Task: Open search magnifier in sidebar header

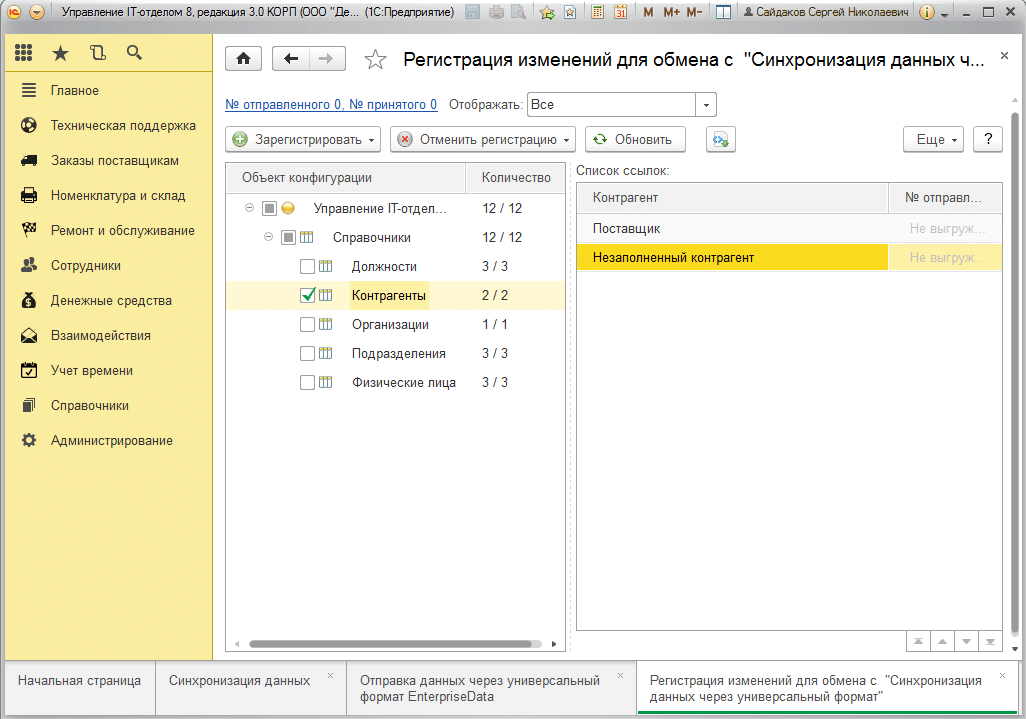Action: pos(134,53)
